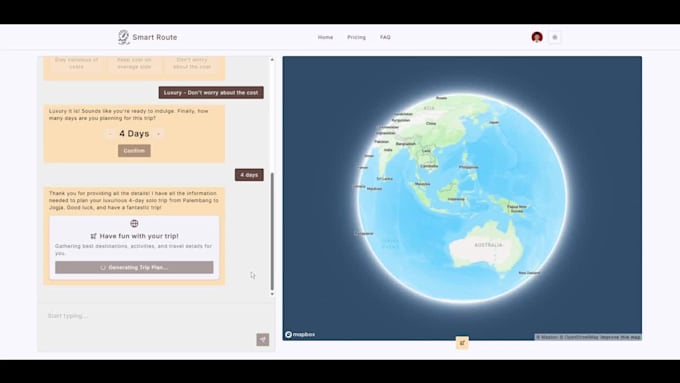
Task: Click the 4 days reply chat bubble
Action: point(249,175)
